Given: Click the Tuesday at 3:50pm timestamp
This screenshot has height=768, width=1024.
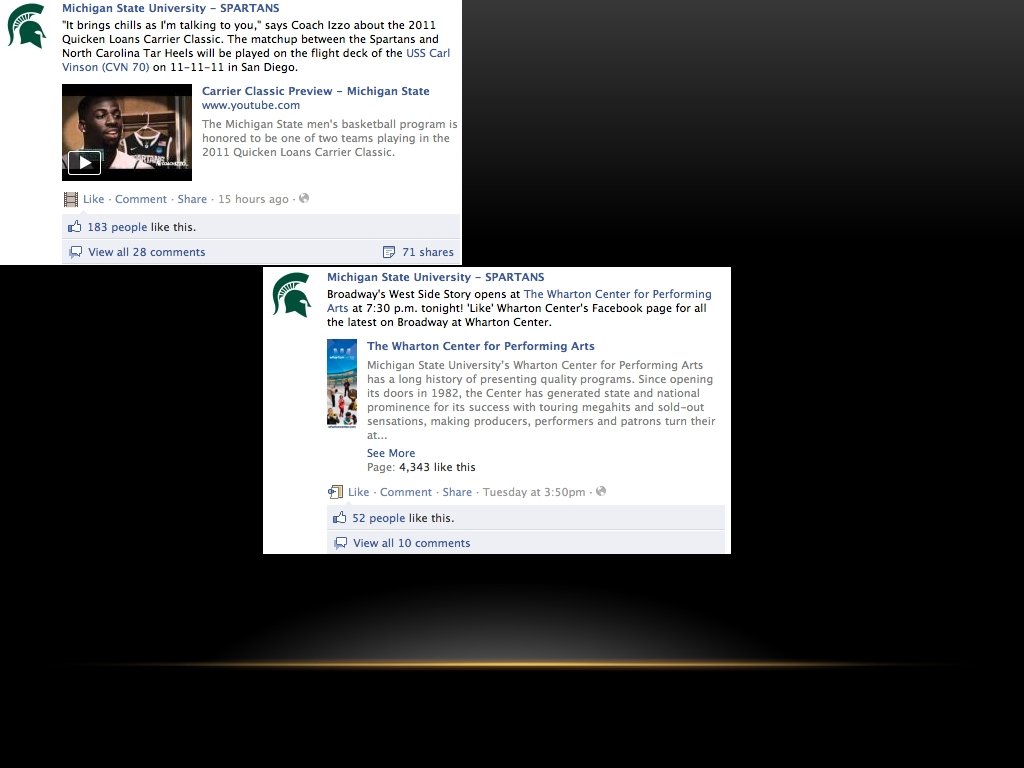Looking at the screenshot, I should coord(534,492).
